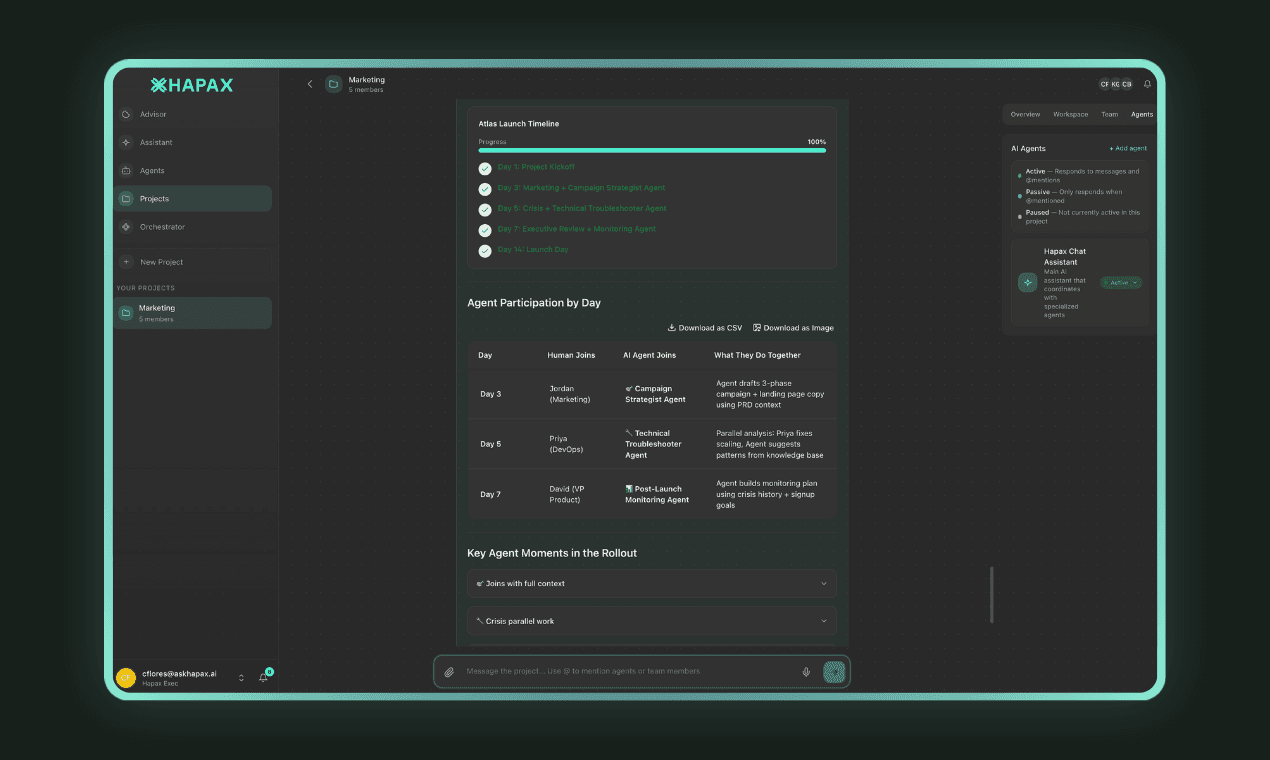Click the microphone voice input icon

tap(806, 672)
